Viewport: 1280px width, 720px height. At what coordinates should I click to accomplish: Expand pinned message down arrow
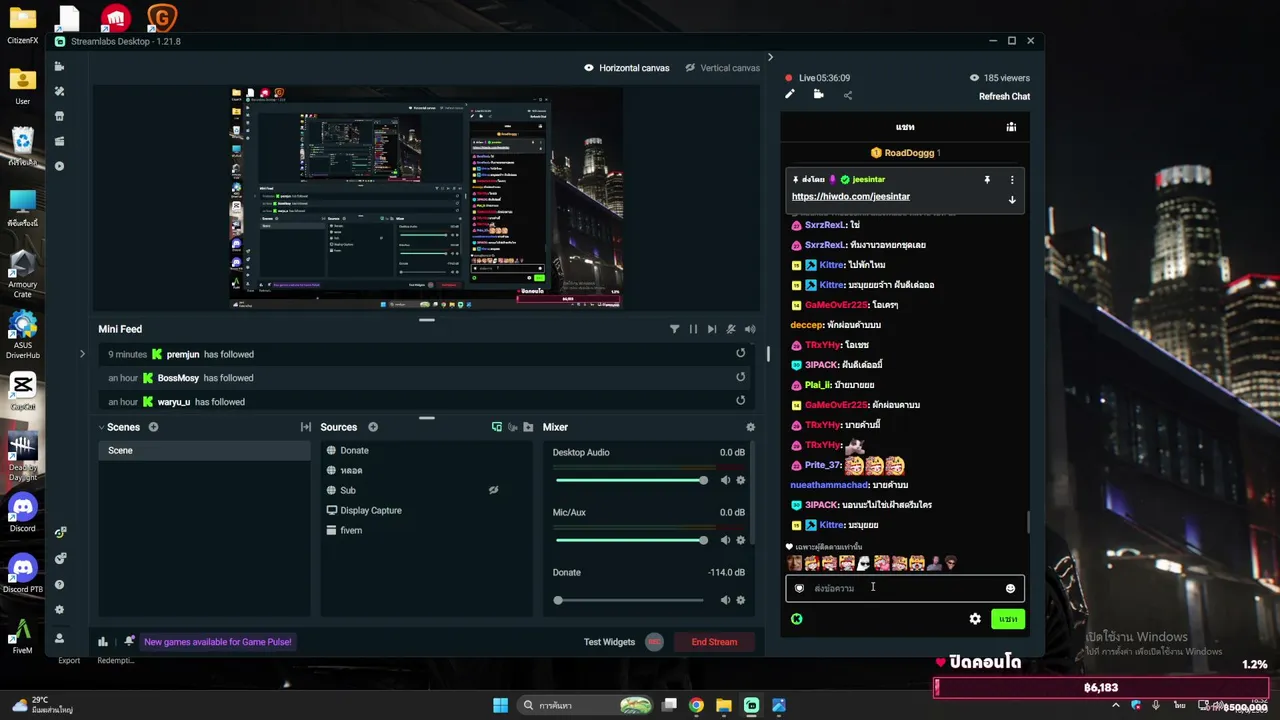[1012, 200]
